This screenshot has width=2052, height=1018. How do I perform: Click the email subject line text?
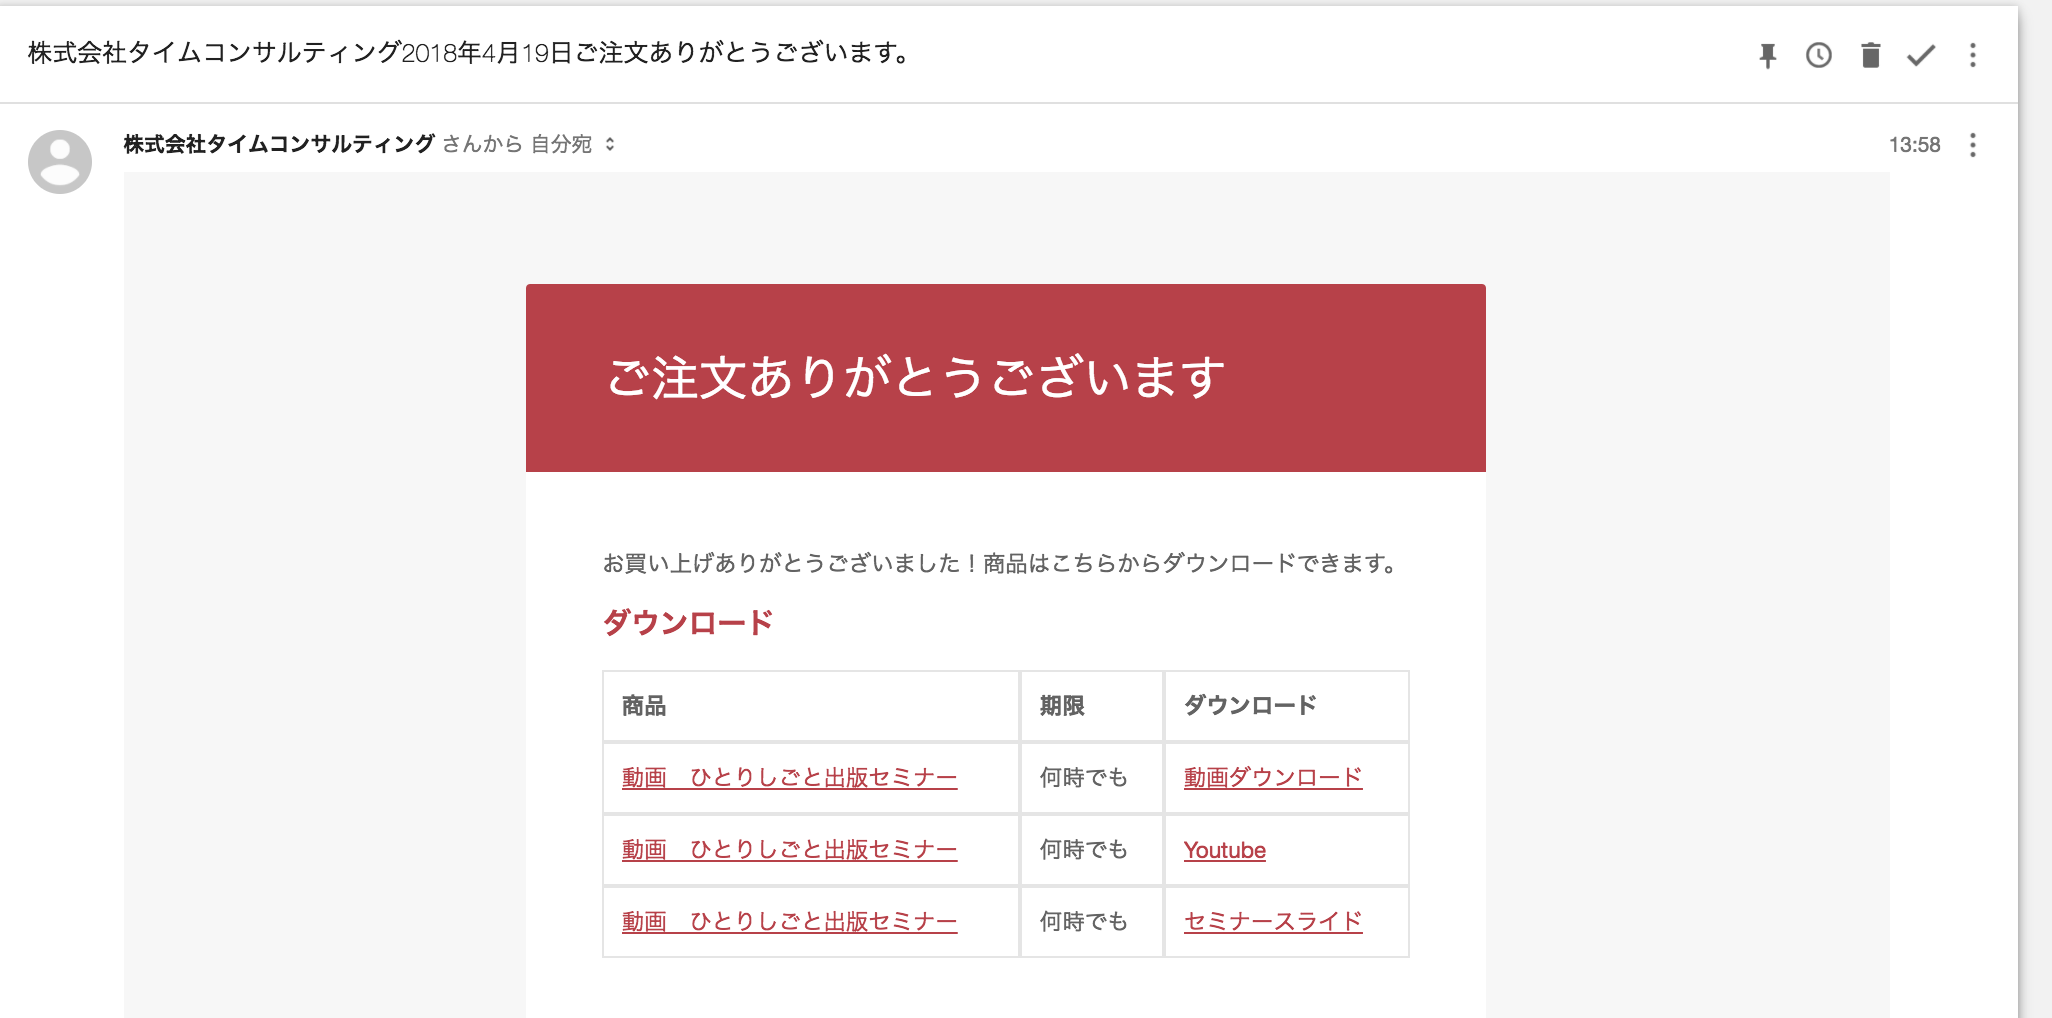click(x=468, y=53)
